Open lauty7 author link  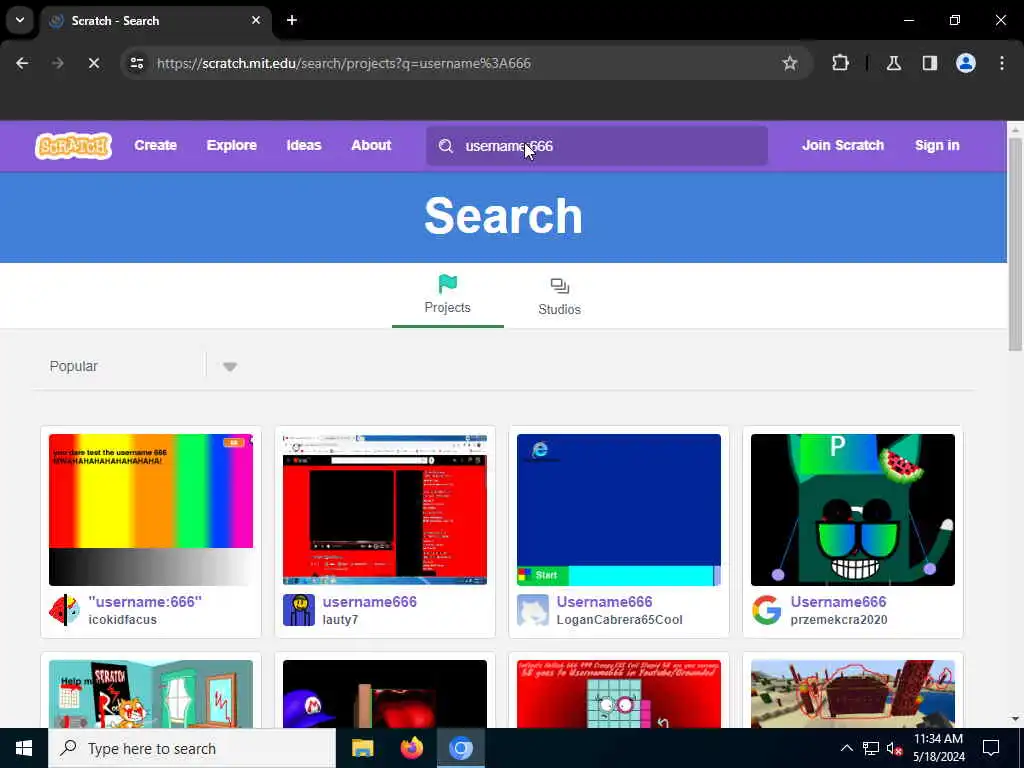(340, 620)
